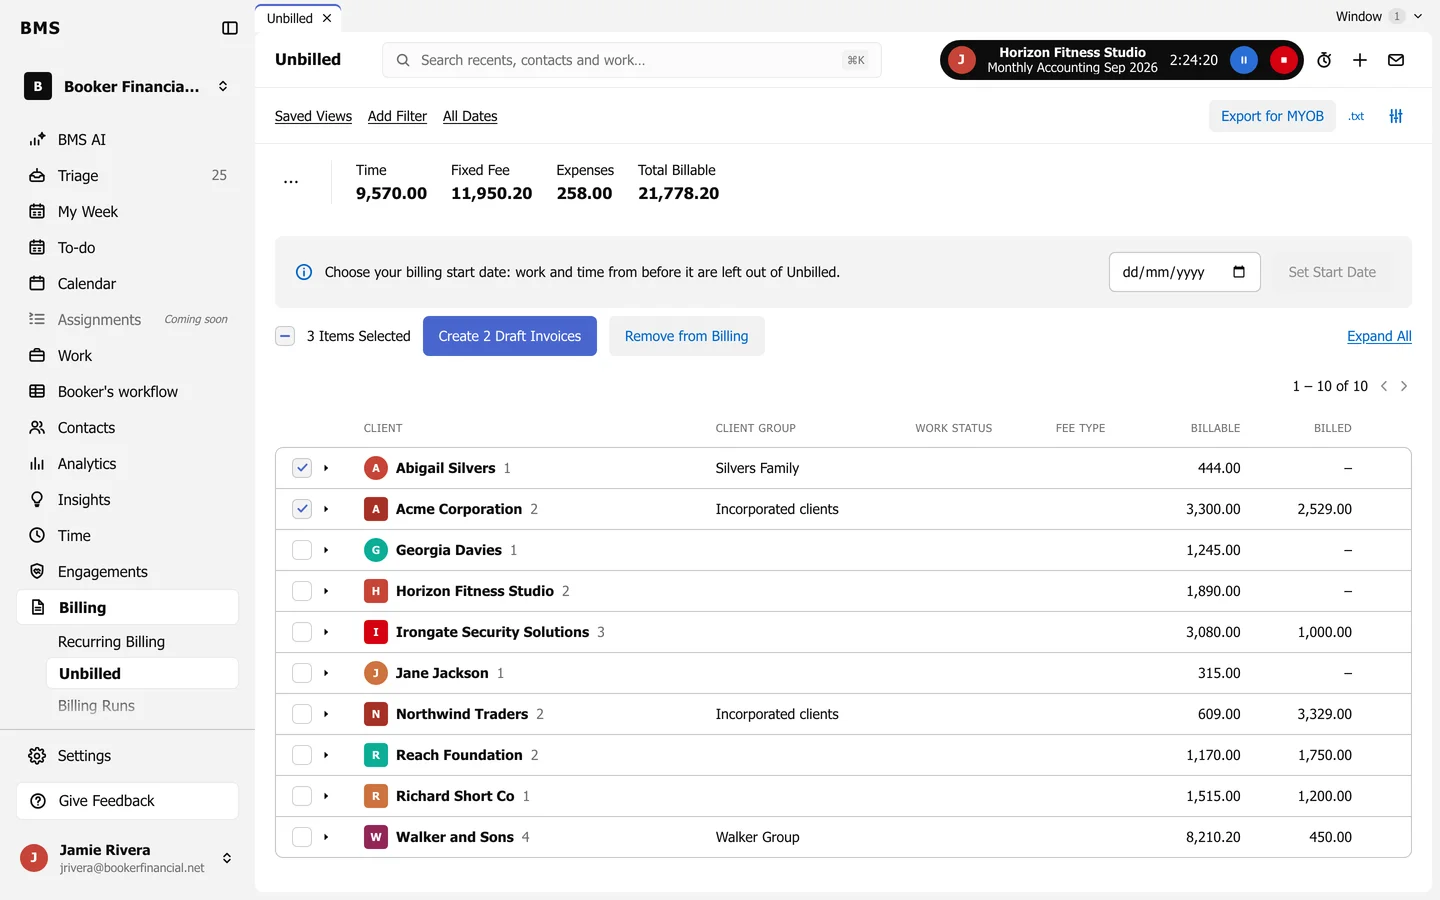Toggle the select-all items checkbox
Screen dimensions: 1440x900
[x=285, y=336]
